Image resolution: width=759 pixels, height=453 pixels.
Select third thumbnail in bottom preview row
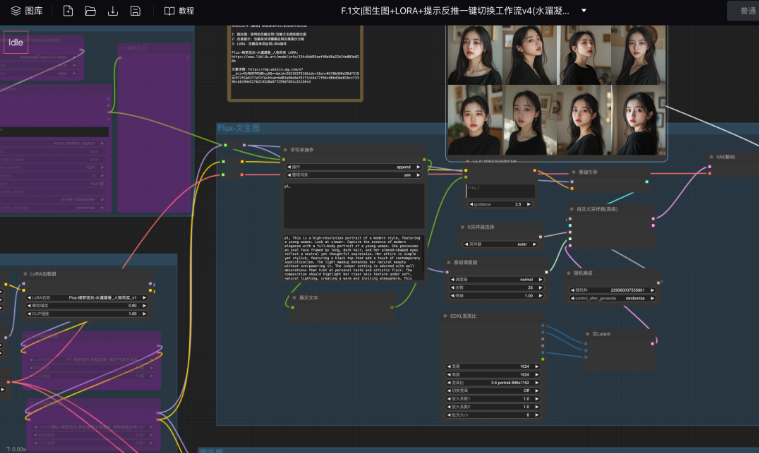pyautogui.click(x=583, y=120)
